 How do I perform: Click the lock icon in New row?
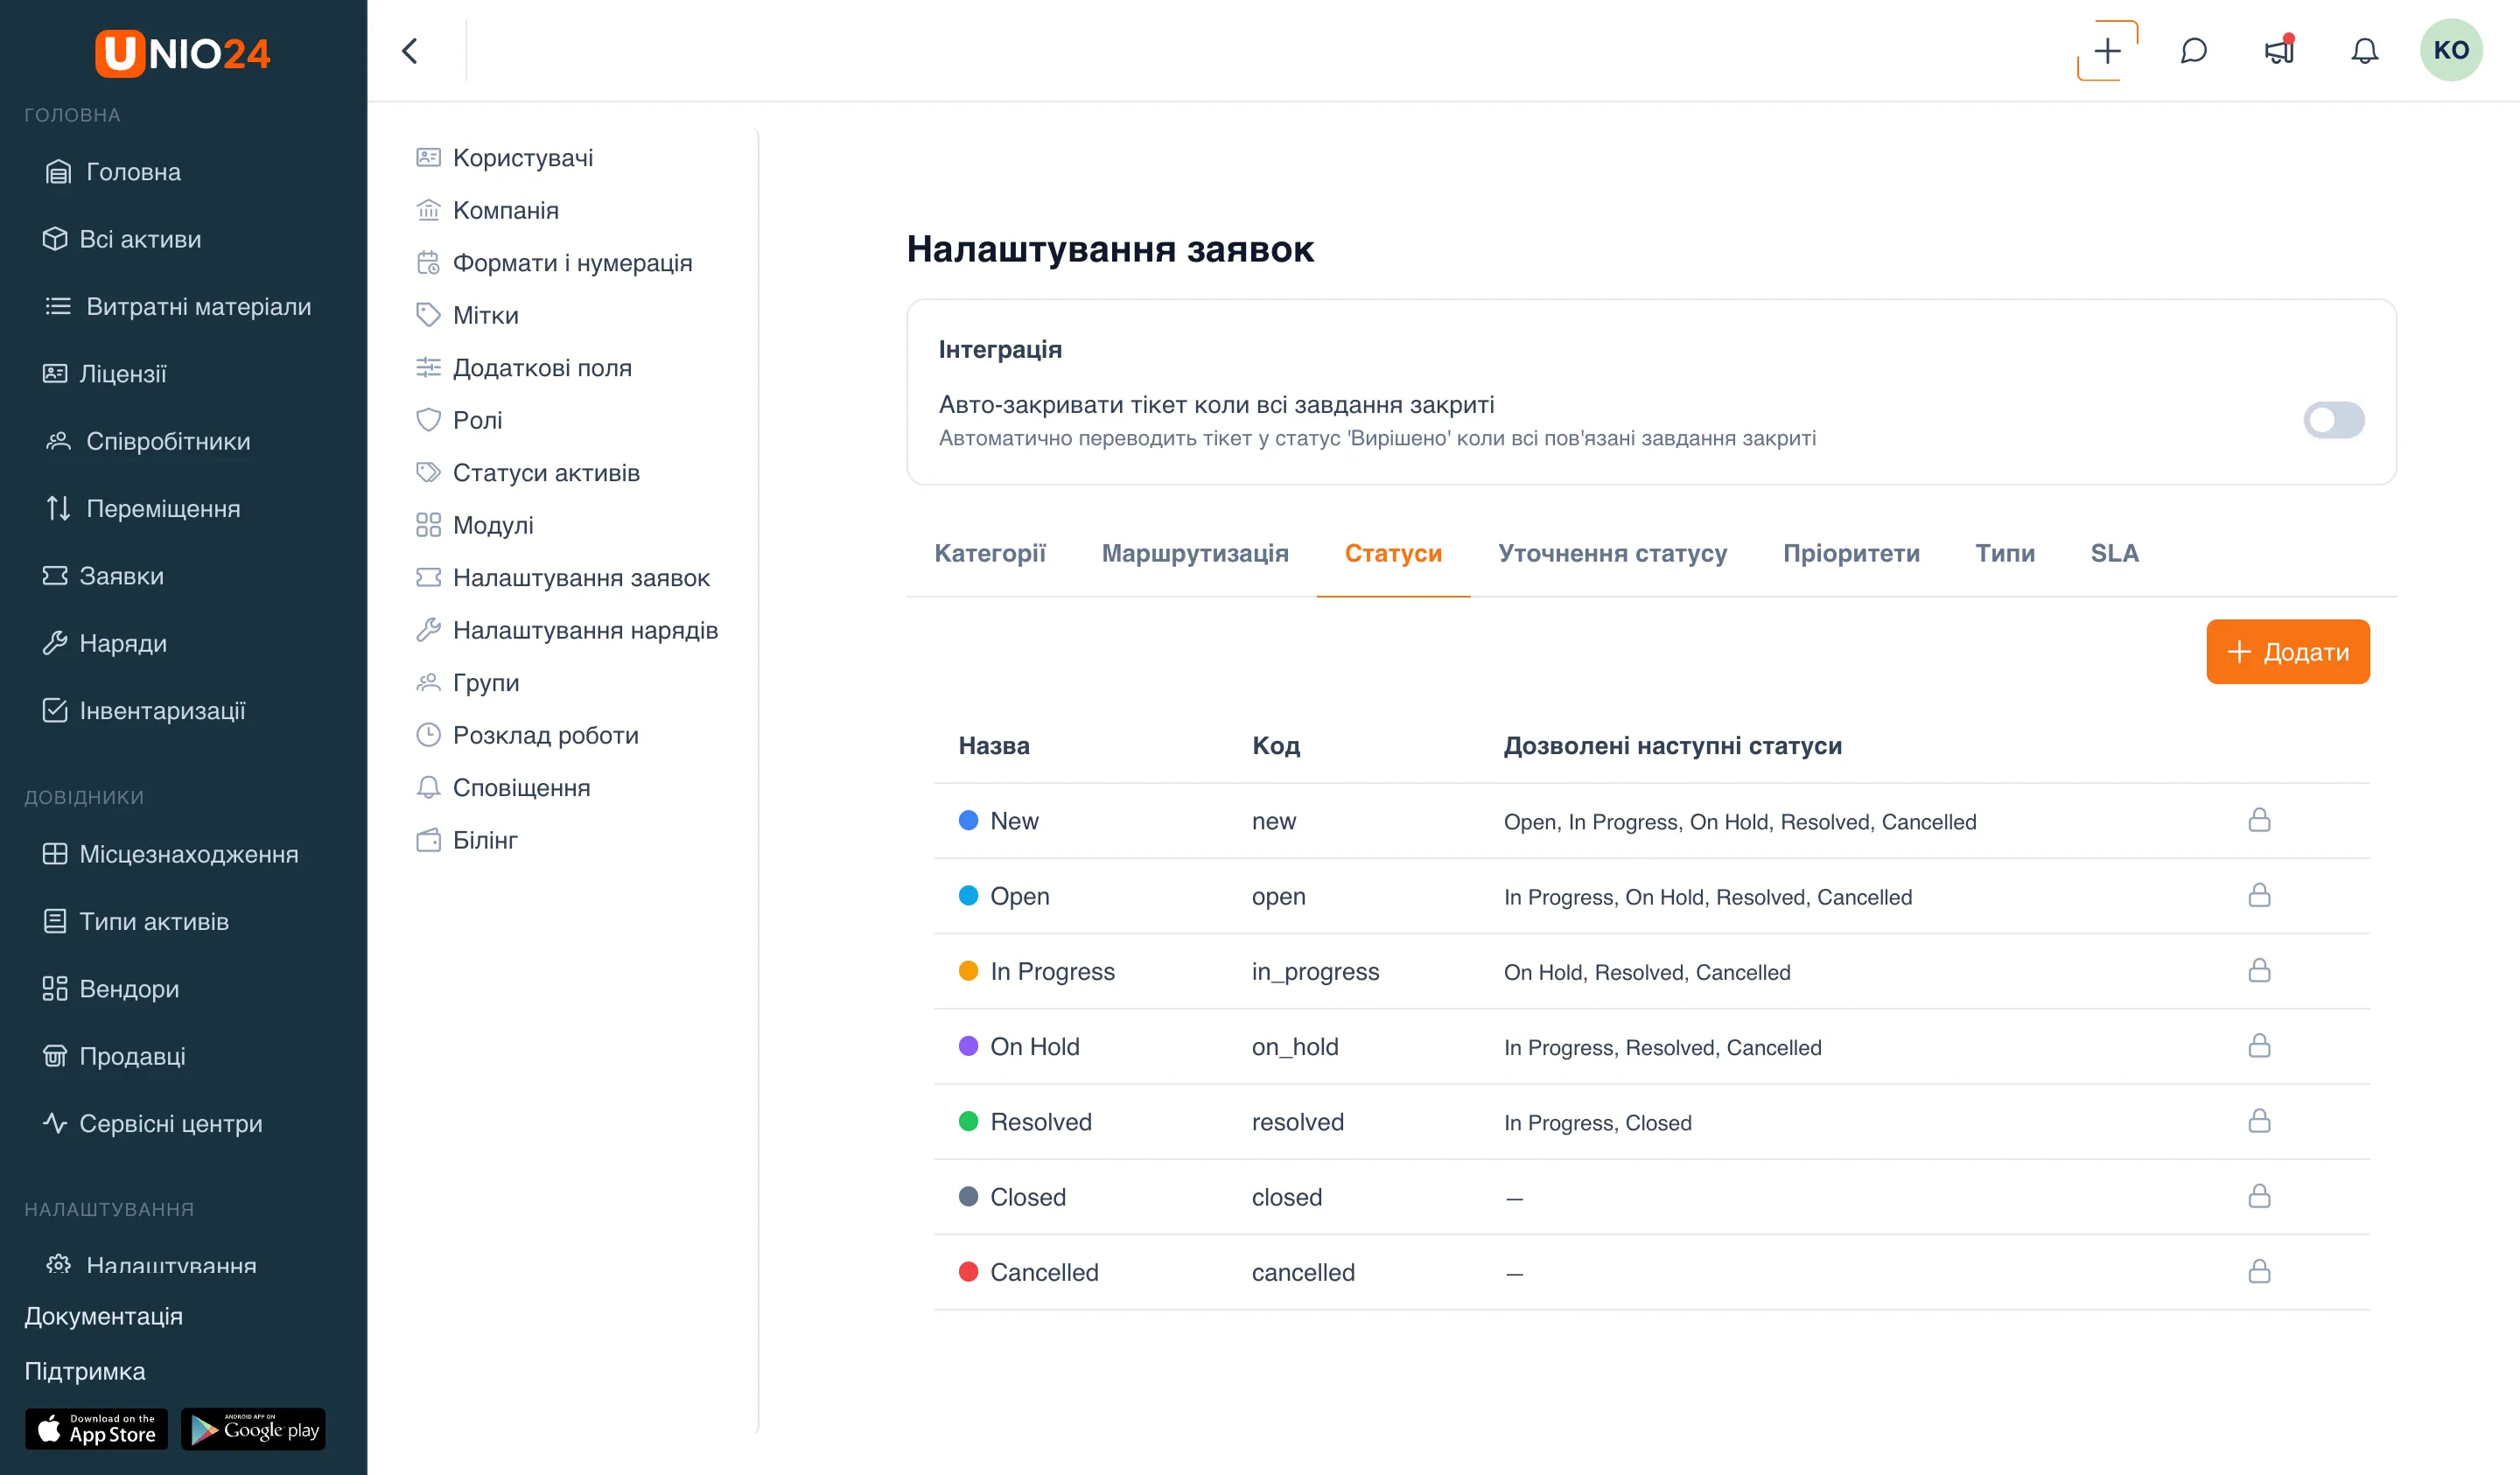[x=2259, y=821]
